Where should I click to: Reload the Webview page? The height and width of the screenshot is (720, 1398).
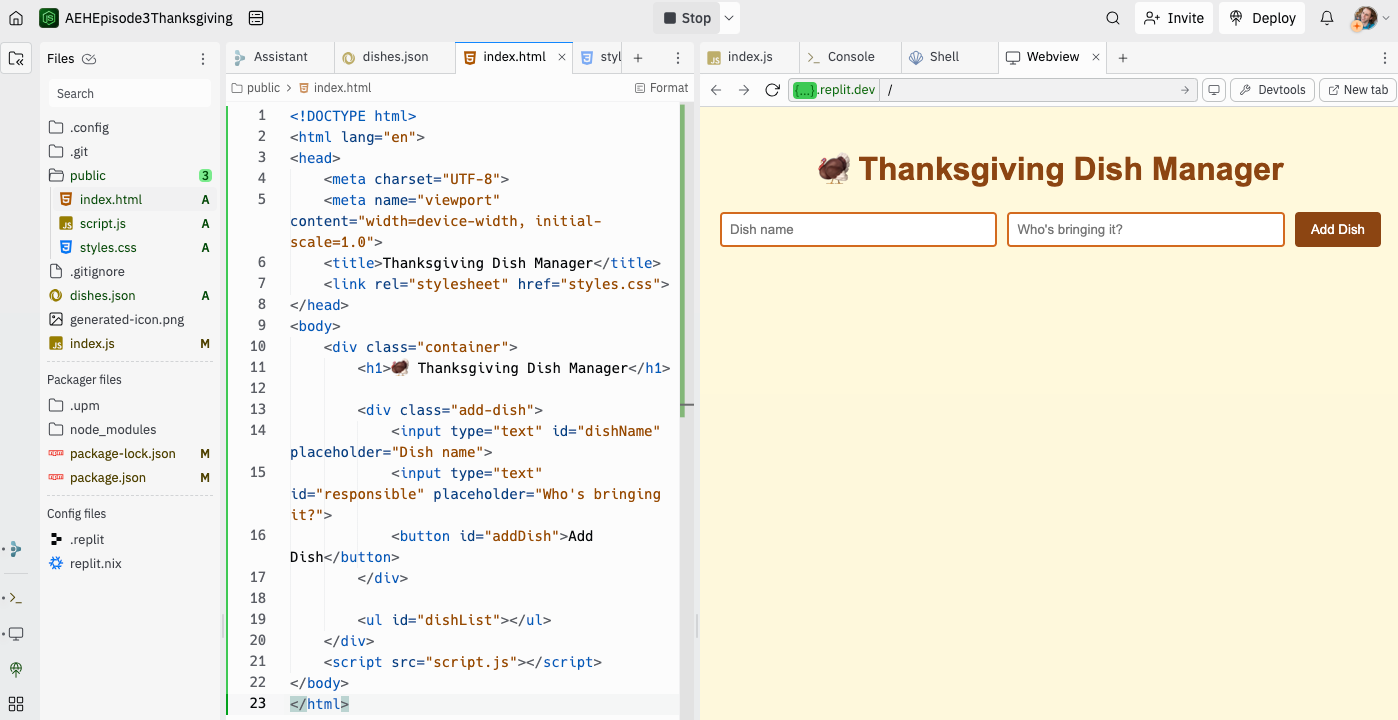772,90
